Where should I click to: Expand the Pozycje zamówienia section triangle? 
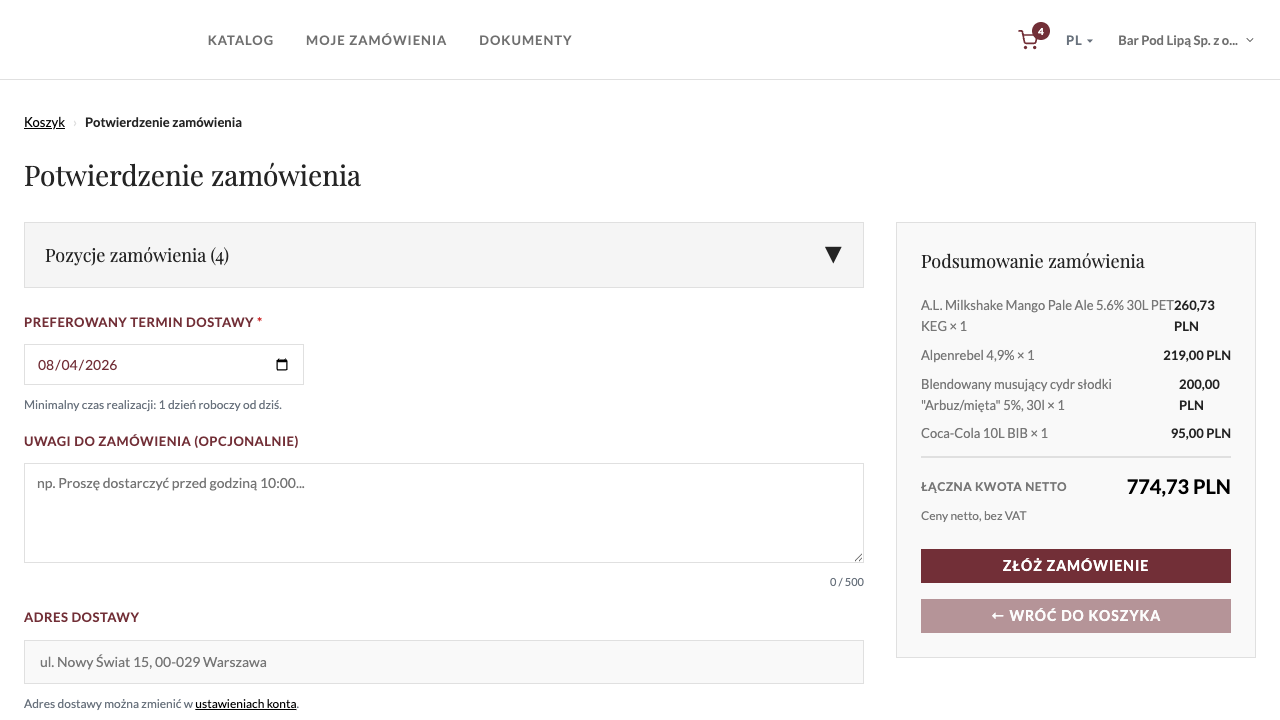(833, 255)
